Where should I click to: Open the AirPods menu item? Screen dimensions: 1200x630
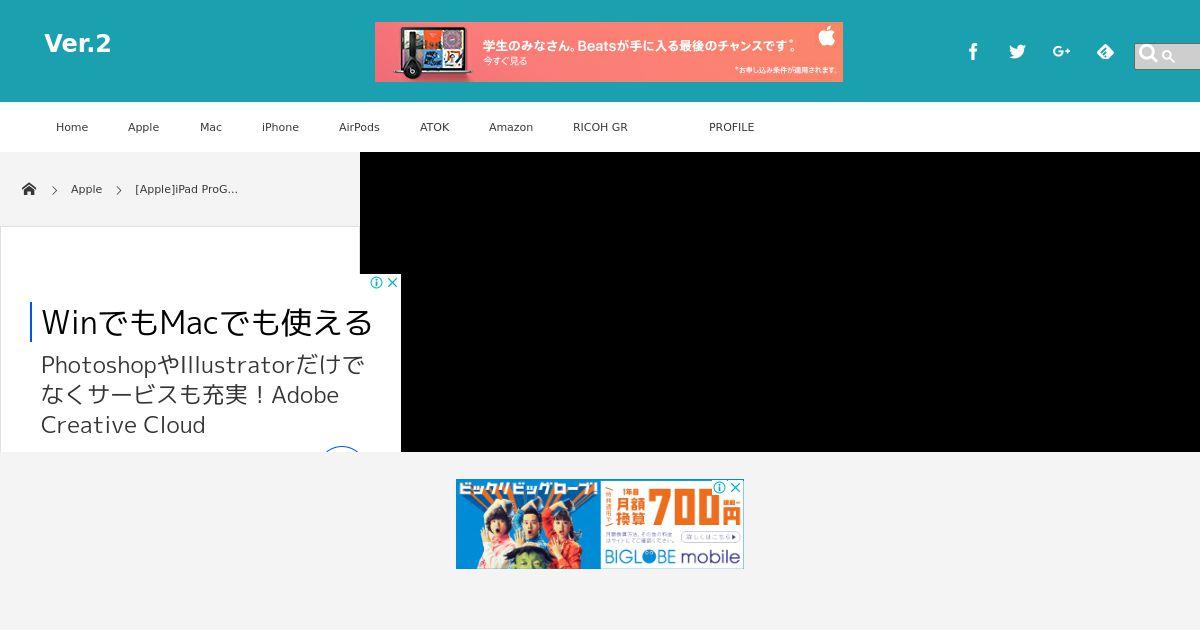359,127
